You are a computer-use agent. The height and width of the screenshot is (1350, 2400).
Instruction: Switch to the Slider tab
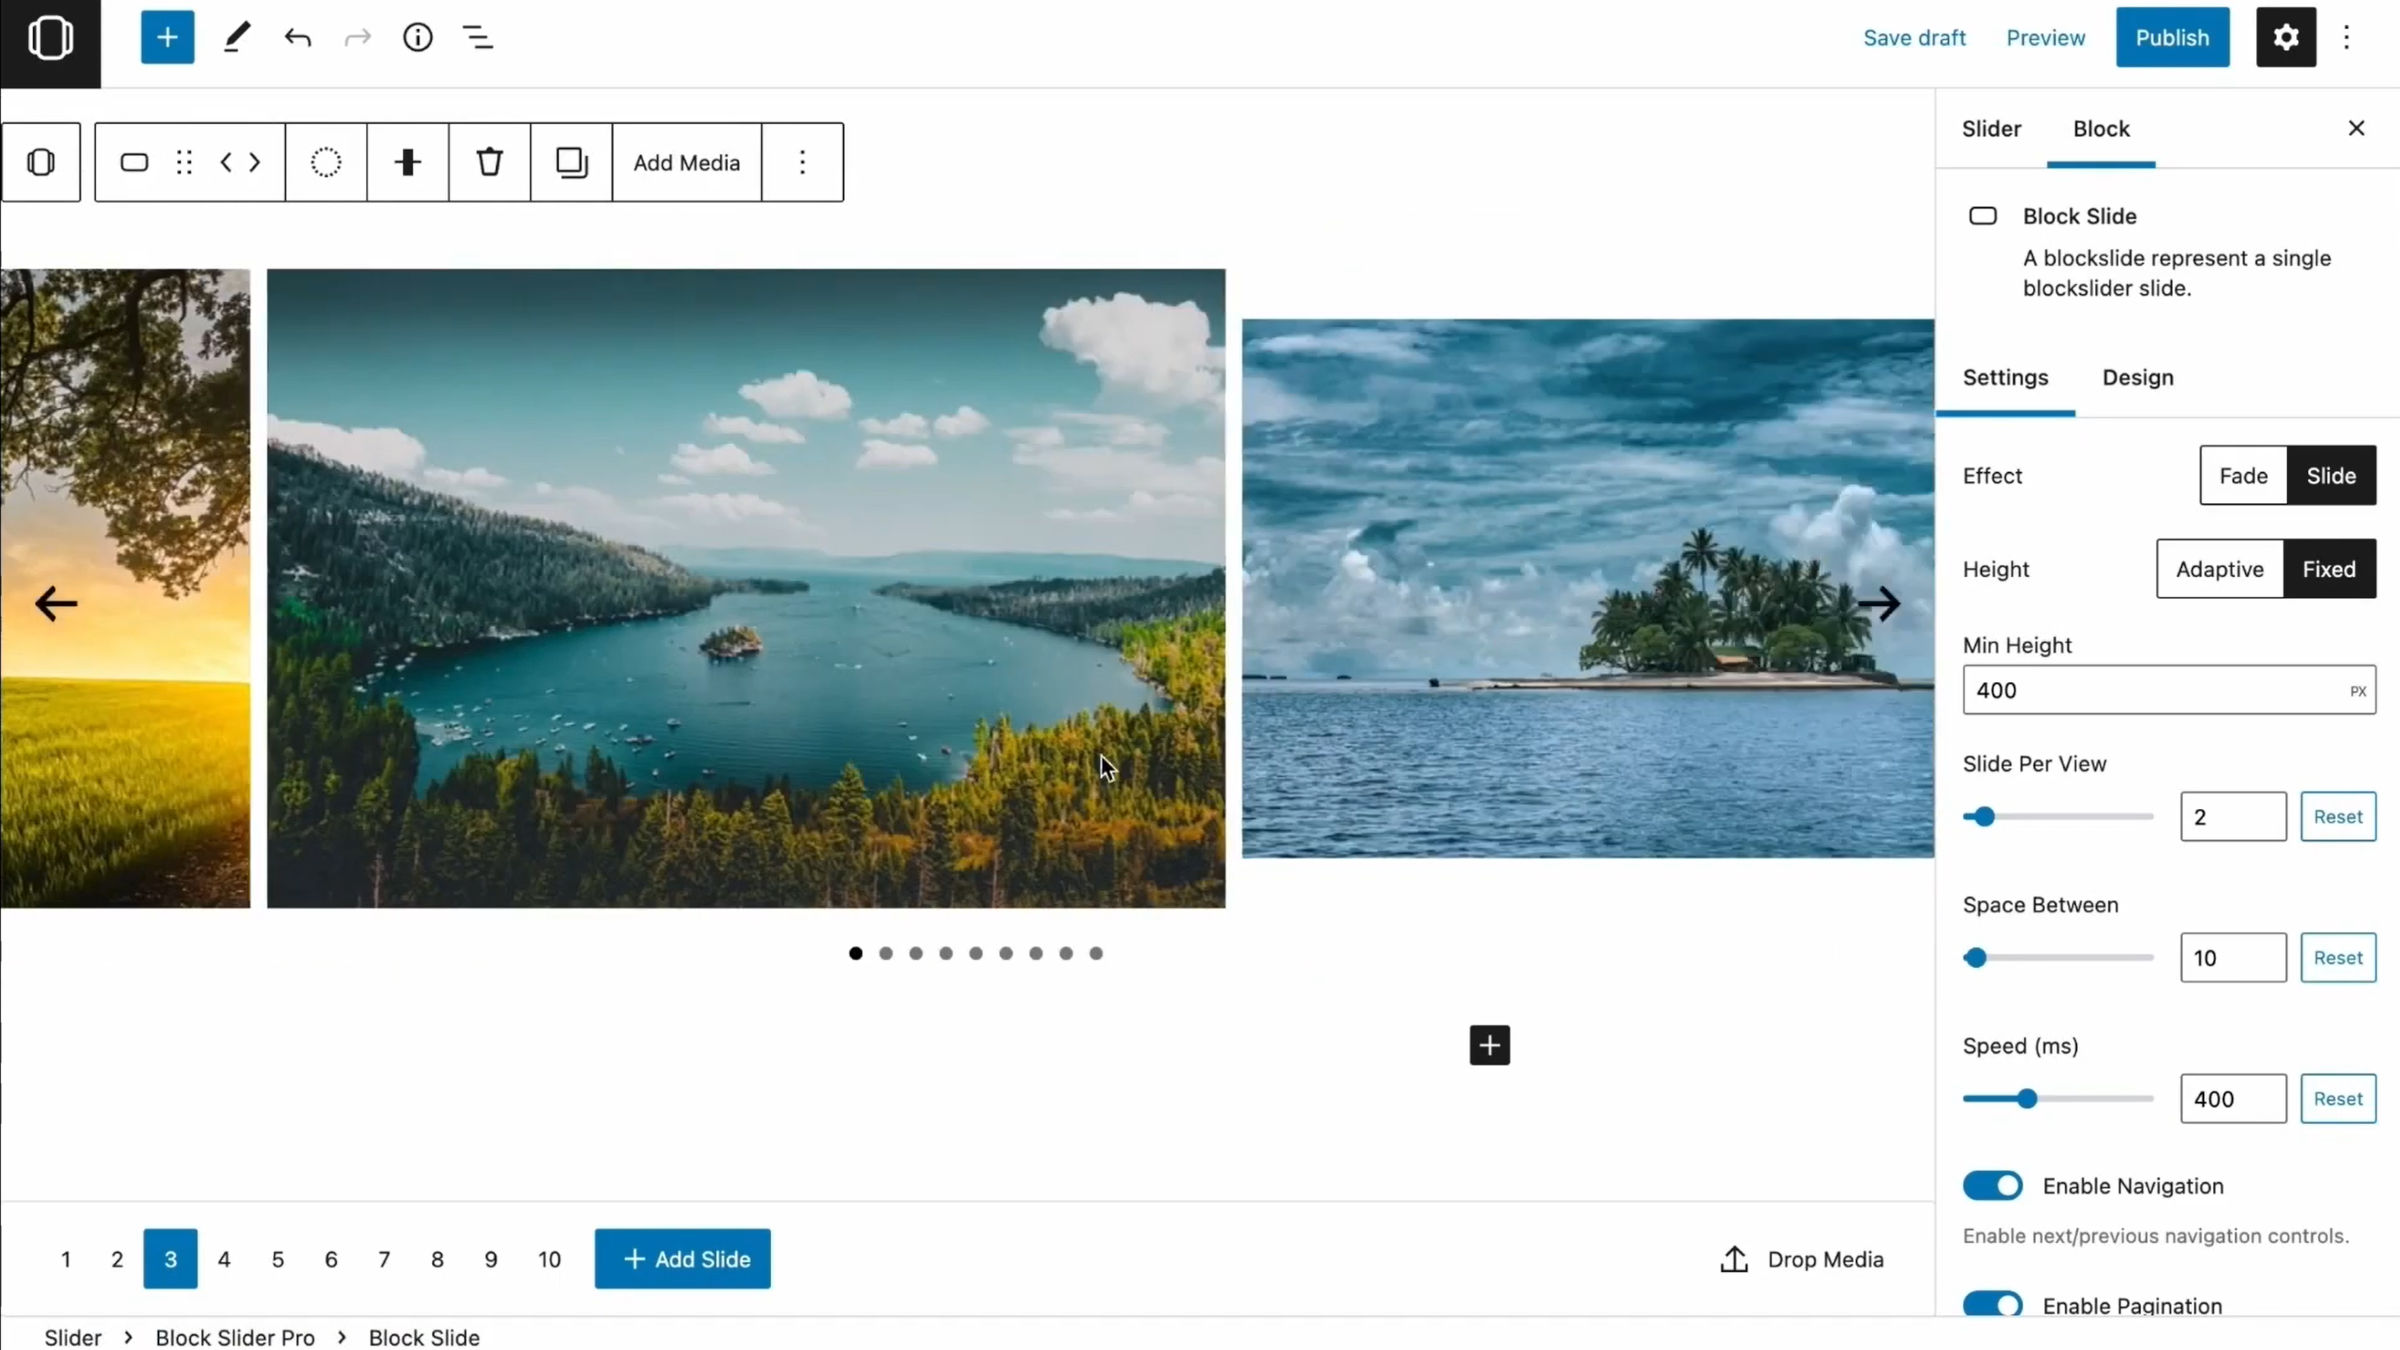[x=1991, y=128]
